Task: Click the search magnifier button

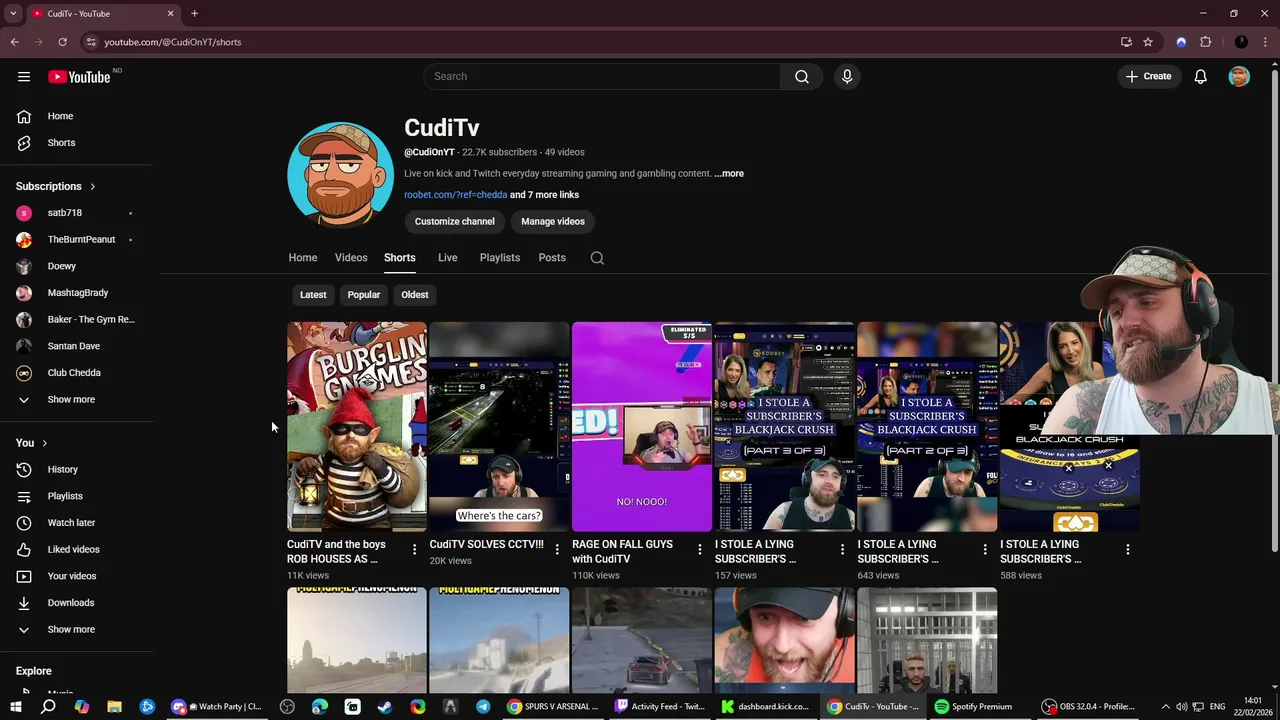Action: click(802, 76)
